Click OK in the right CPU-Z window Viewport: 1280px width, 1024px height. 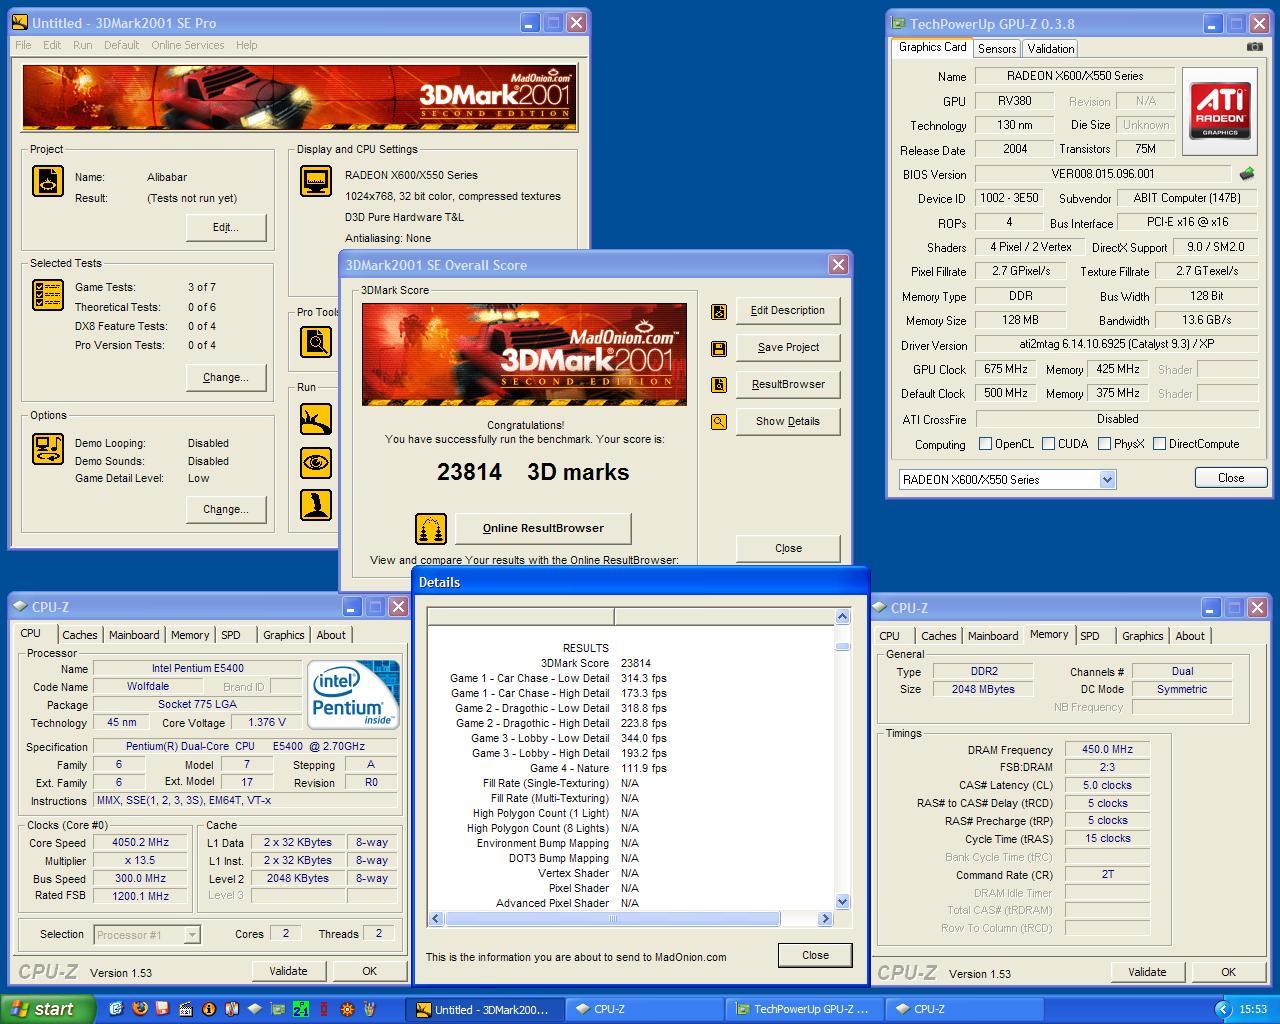pyautogui.click(x=1228, y=972)
